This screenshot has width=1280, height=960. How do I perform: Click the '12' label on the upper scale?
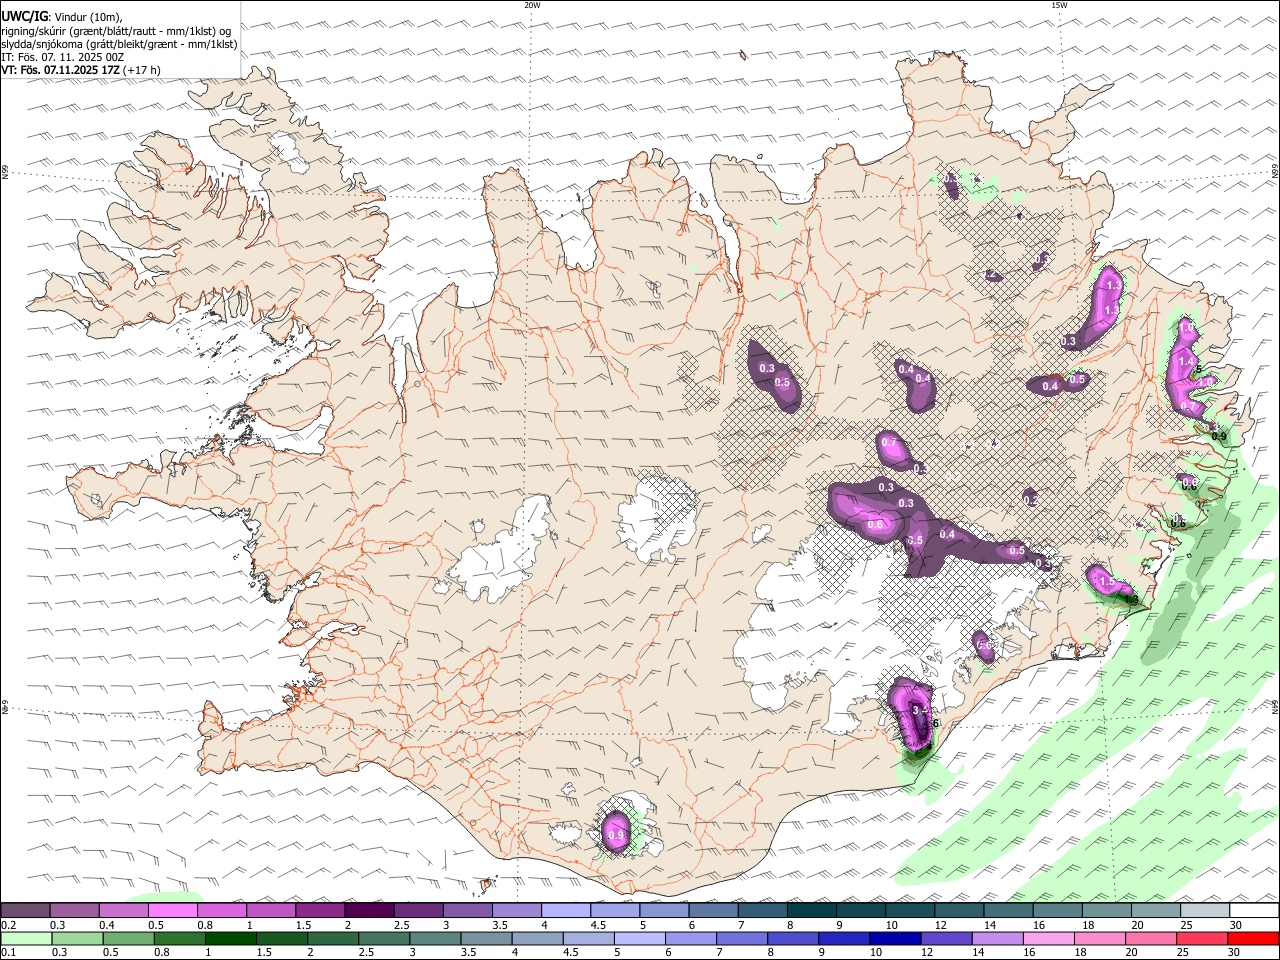point(940,925)
